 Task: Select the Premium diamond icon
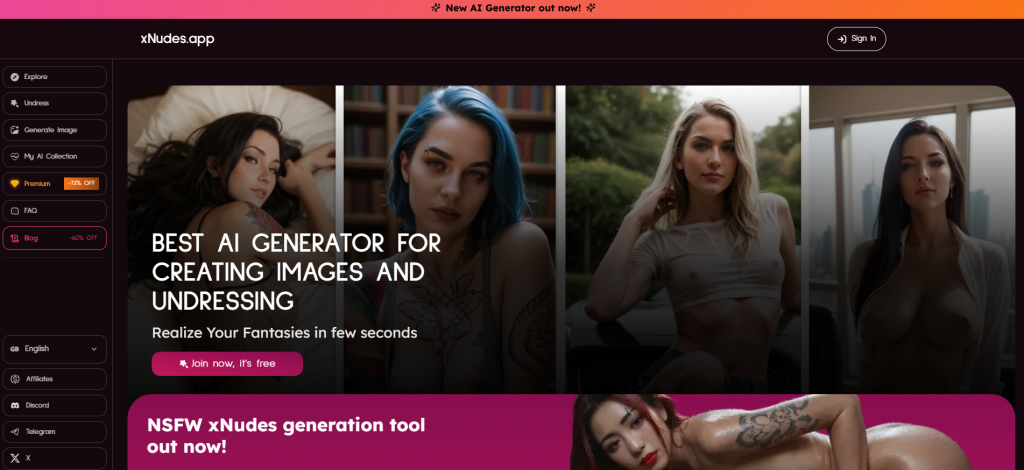[14, 183]
